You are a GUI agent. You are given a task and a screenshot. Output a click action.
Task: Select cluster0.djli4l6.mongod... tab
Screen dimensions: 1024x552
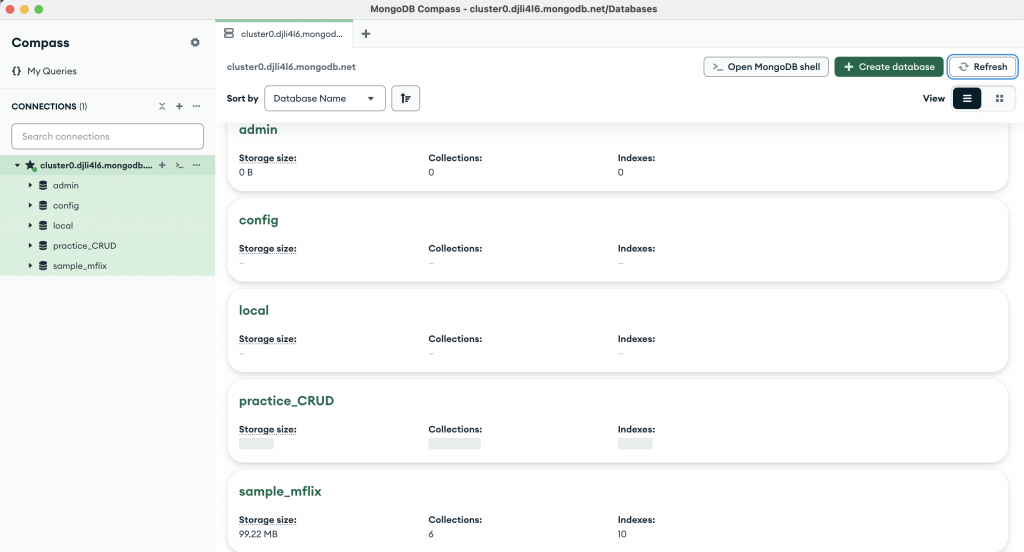click(x=284, y=34)
